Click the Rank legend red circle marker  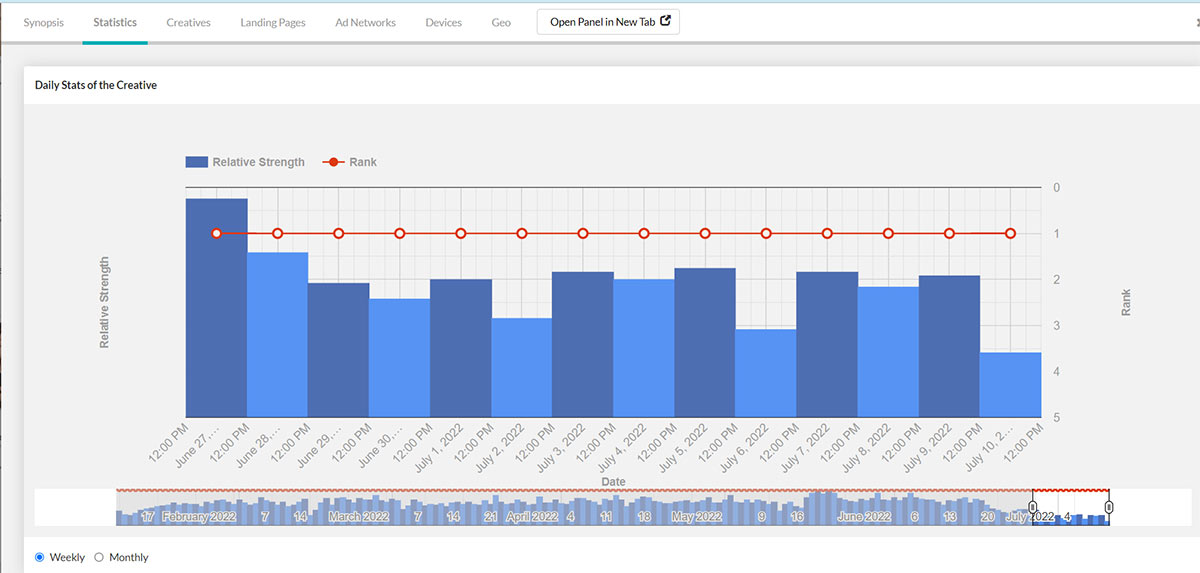(x=334, y=162)
